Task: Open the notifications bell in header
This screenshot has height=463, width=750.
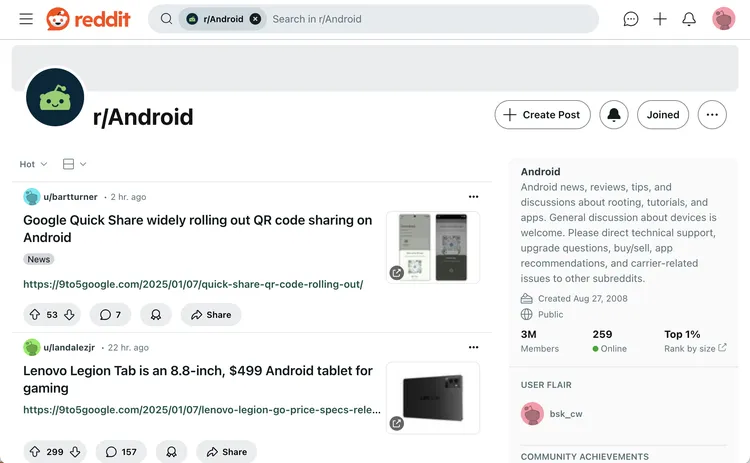Action: (689, 19)
